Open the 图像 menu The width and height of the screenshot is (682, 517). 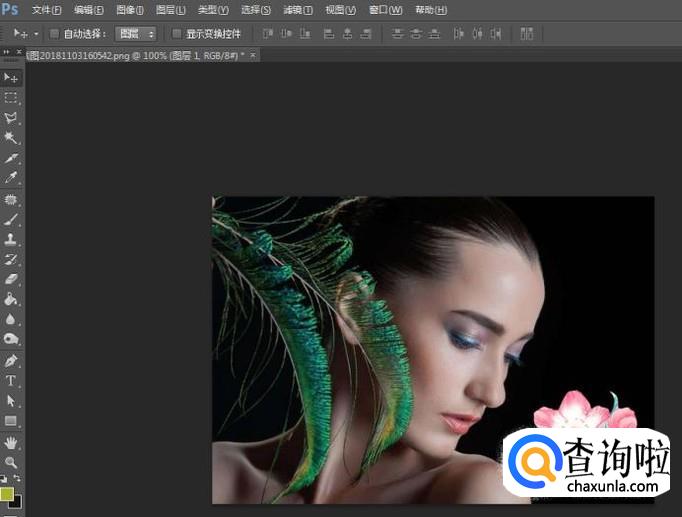point(130,10)
